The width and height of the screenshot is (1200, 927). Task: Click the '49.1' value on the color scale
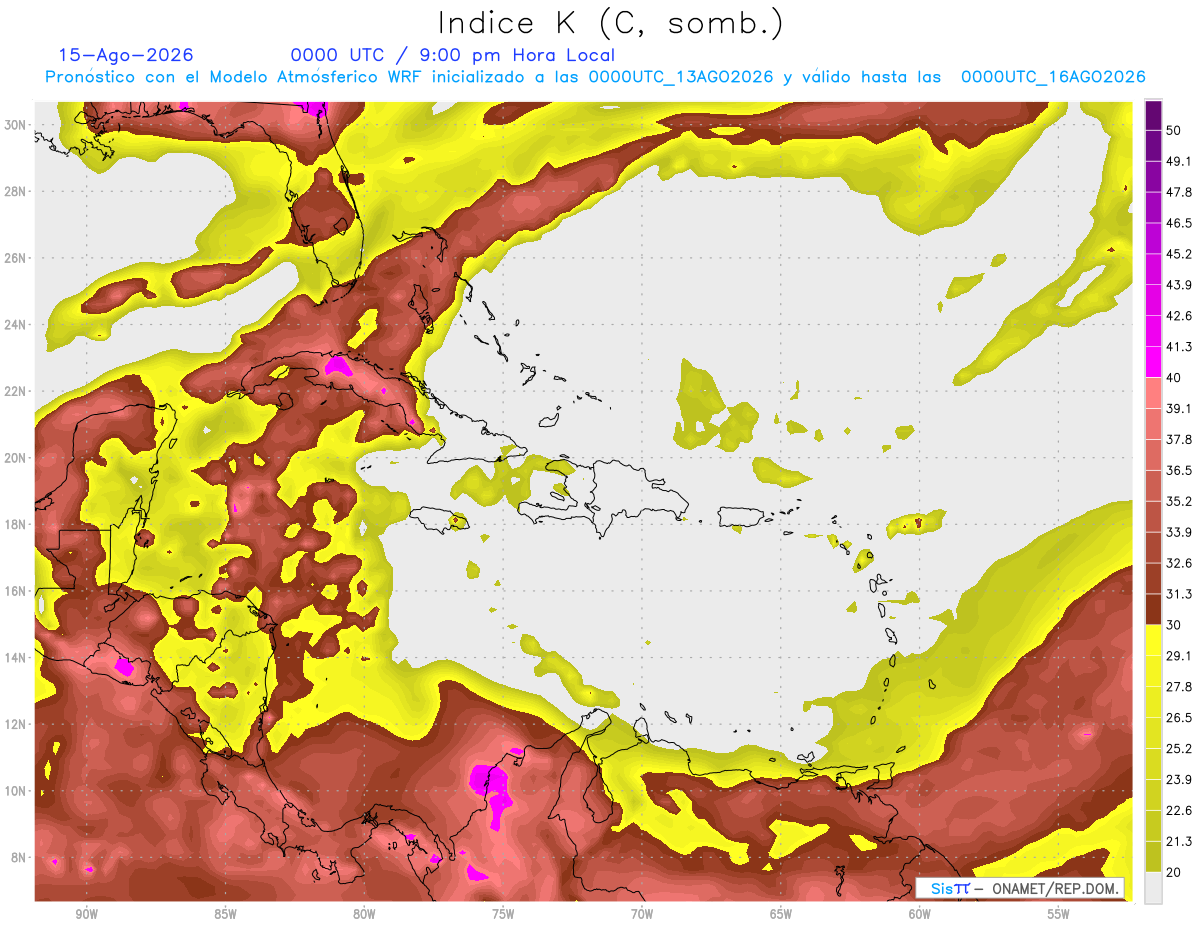1179,162
